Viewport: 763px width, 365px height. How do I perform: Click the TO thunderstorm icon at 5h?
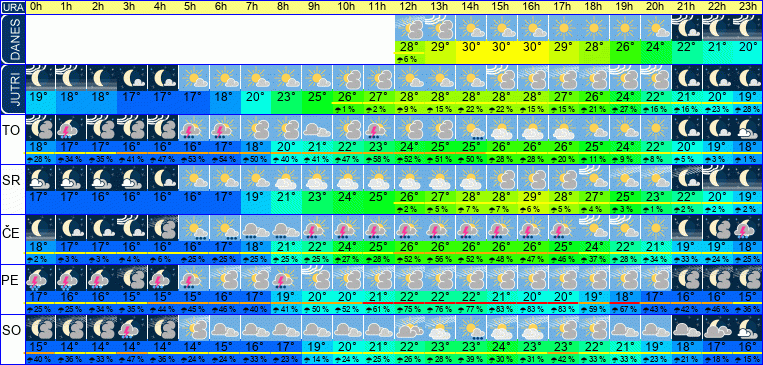click(194, 128)
